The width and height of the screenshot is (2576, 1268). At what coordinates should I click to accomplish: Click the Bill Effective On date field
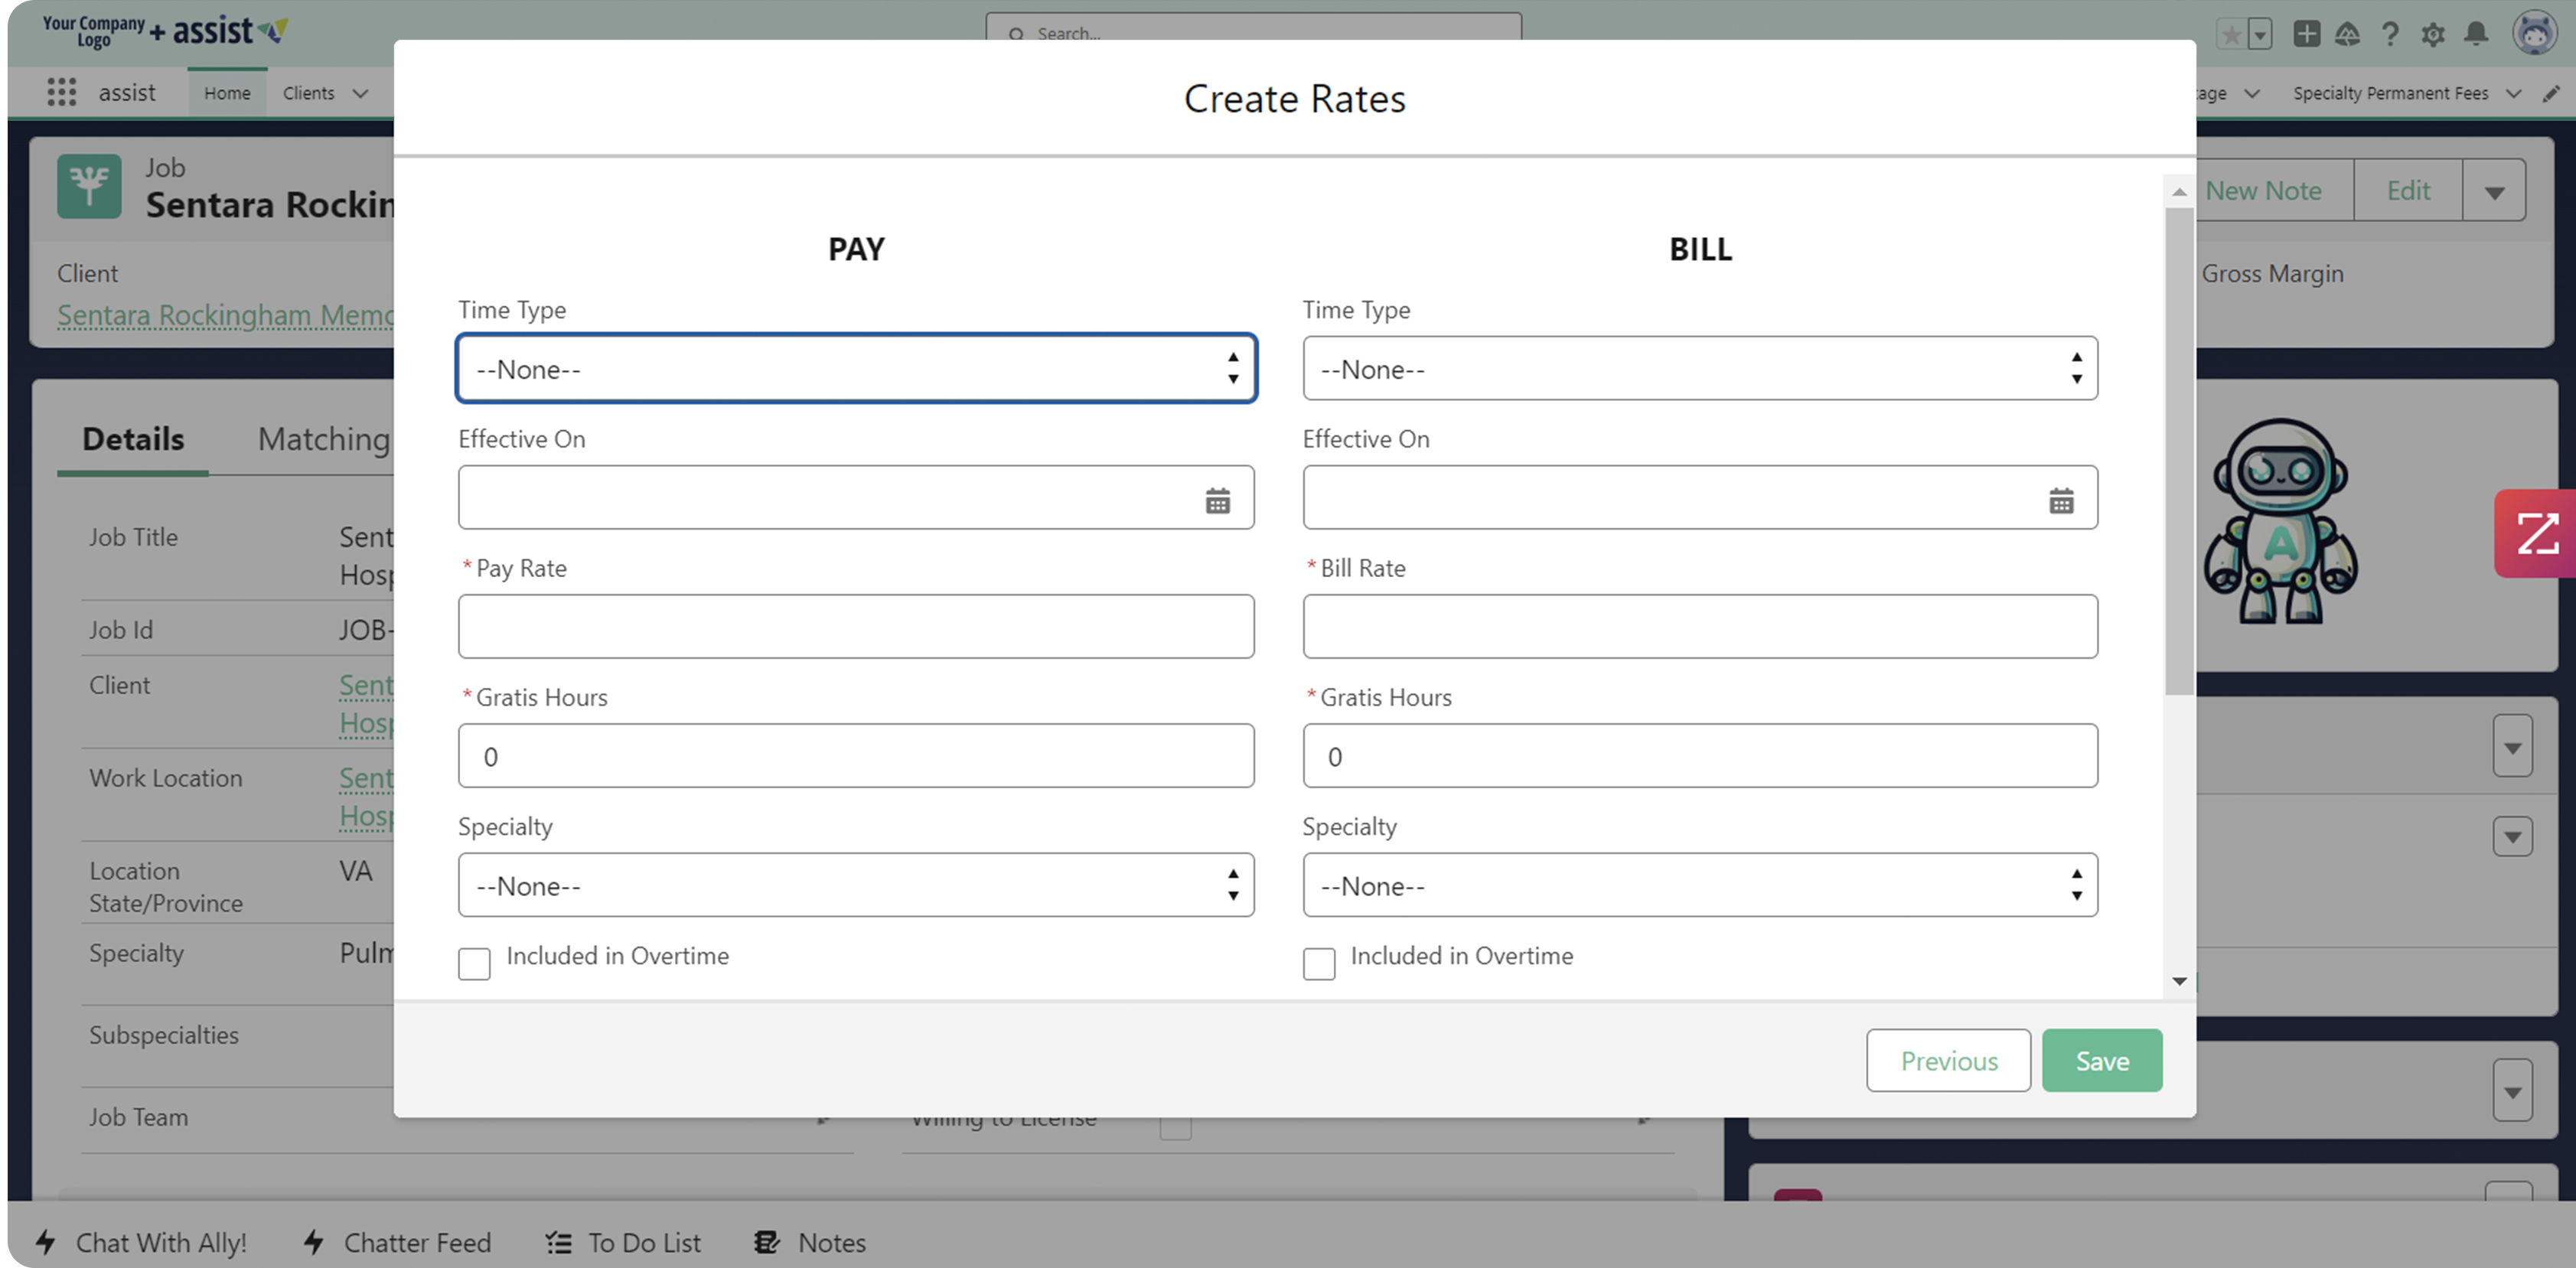[1700, 497]
